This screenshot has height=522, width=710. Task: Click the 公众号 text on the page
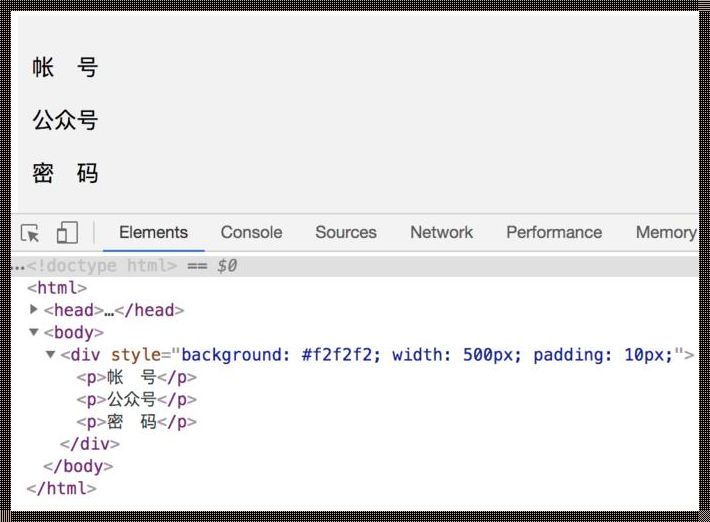coord(66,121)
